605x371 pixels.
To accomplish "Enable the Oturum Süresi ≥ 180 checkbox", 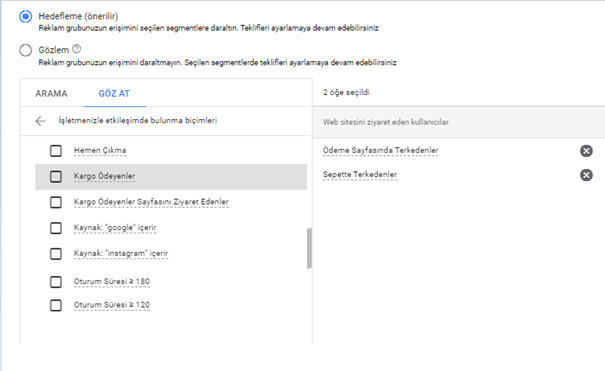I will point(56,282).
